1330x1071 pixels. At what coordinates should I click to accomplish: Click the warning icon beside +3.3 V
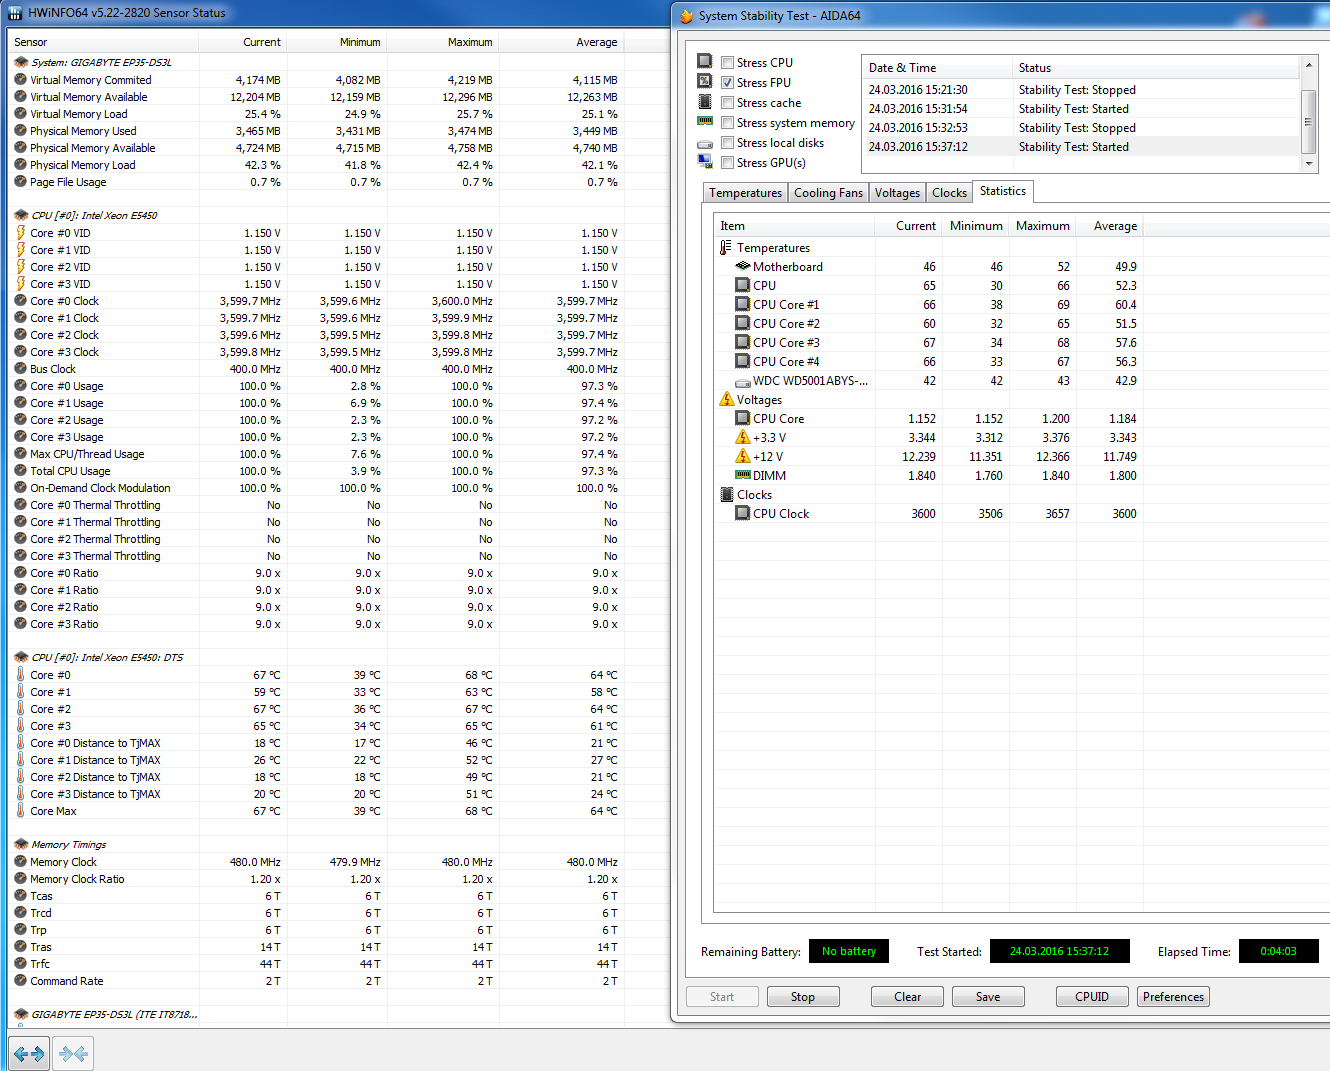point(743,438)
